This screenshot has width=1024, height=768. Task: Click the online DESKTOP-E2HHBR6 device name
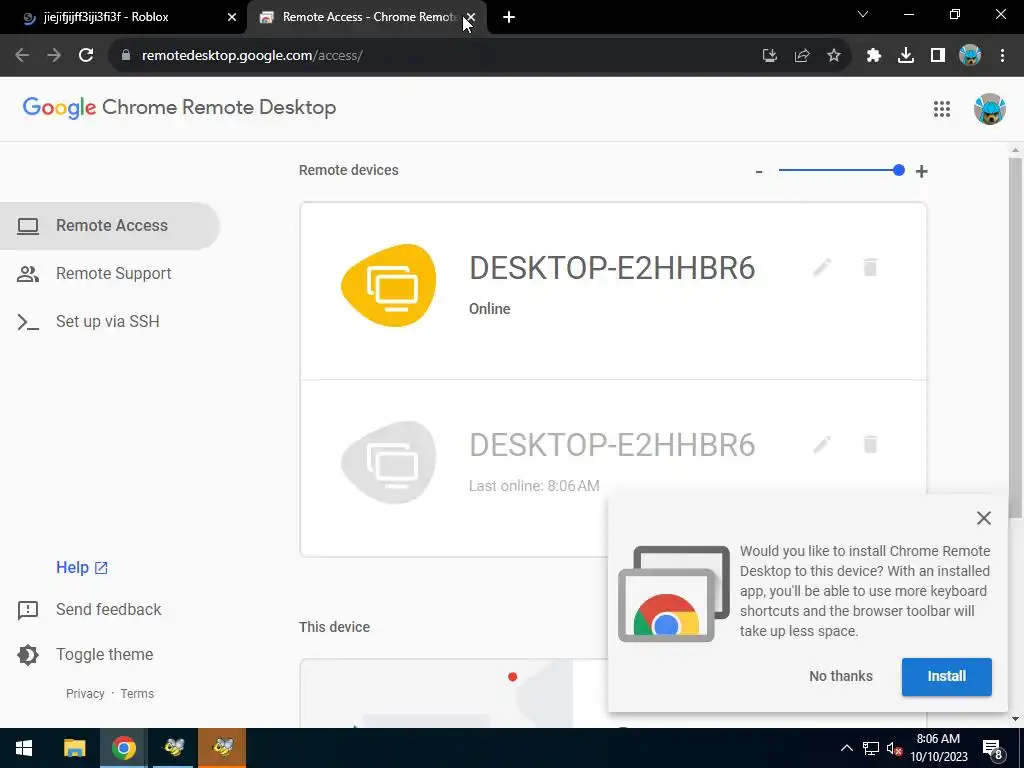coord(612,268)
